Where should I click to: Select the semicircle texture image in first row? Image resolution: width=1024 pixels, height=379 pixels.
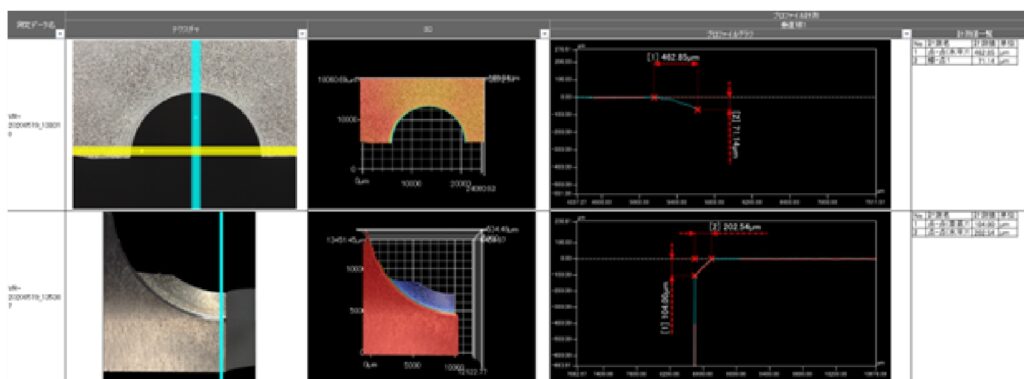click(184, 124)
